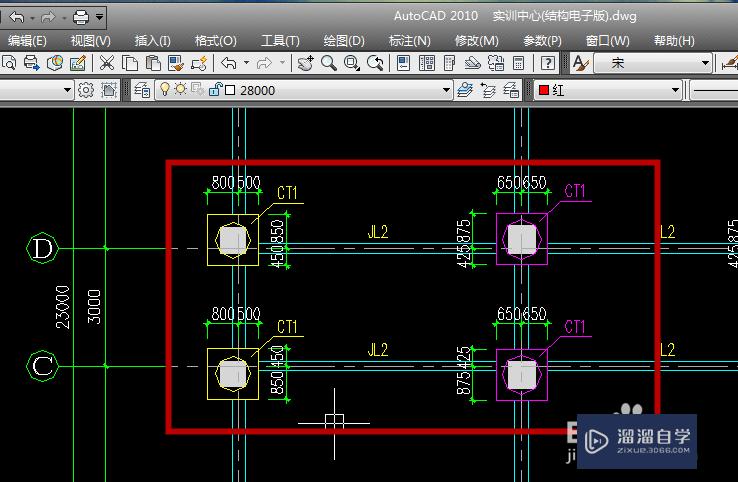Viewport: 738px width, 482px height.
Task: Open the Properties palette icon
Action: tap(404, 63)
